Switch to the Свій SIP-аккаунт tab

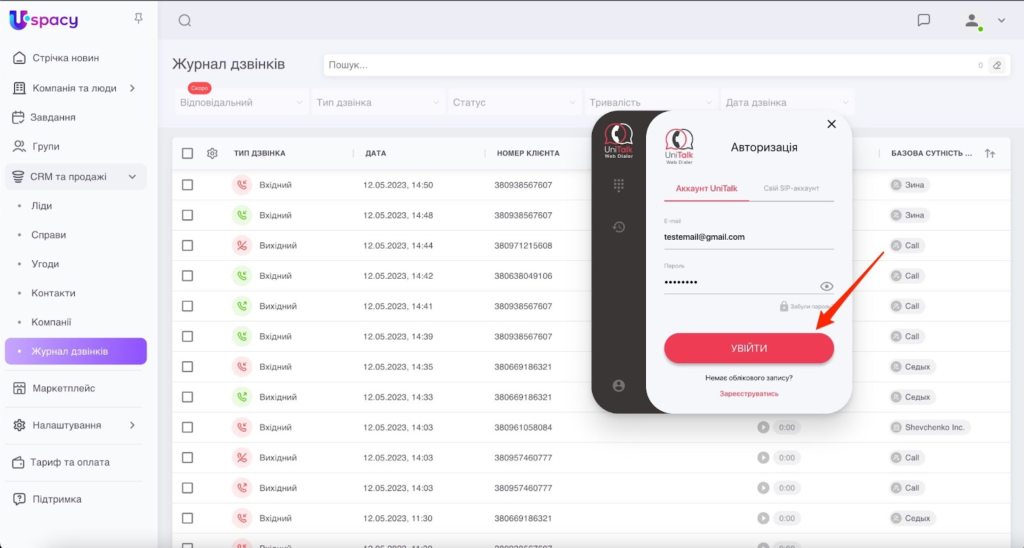tap(791, 188)
